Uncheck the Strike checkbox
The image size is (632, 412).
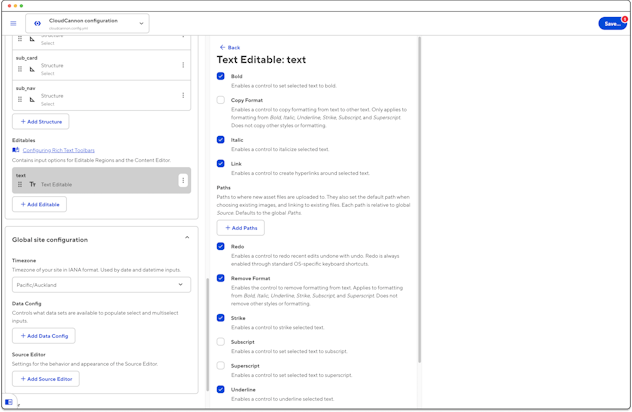[220, 318]
